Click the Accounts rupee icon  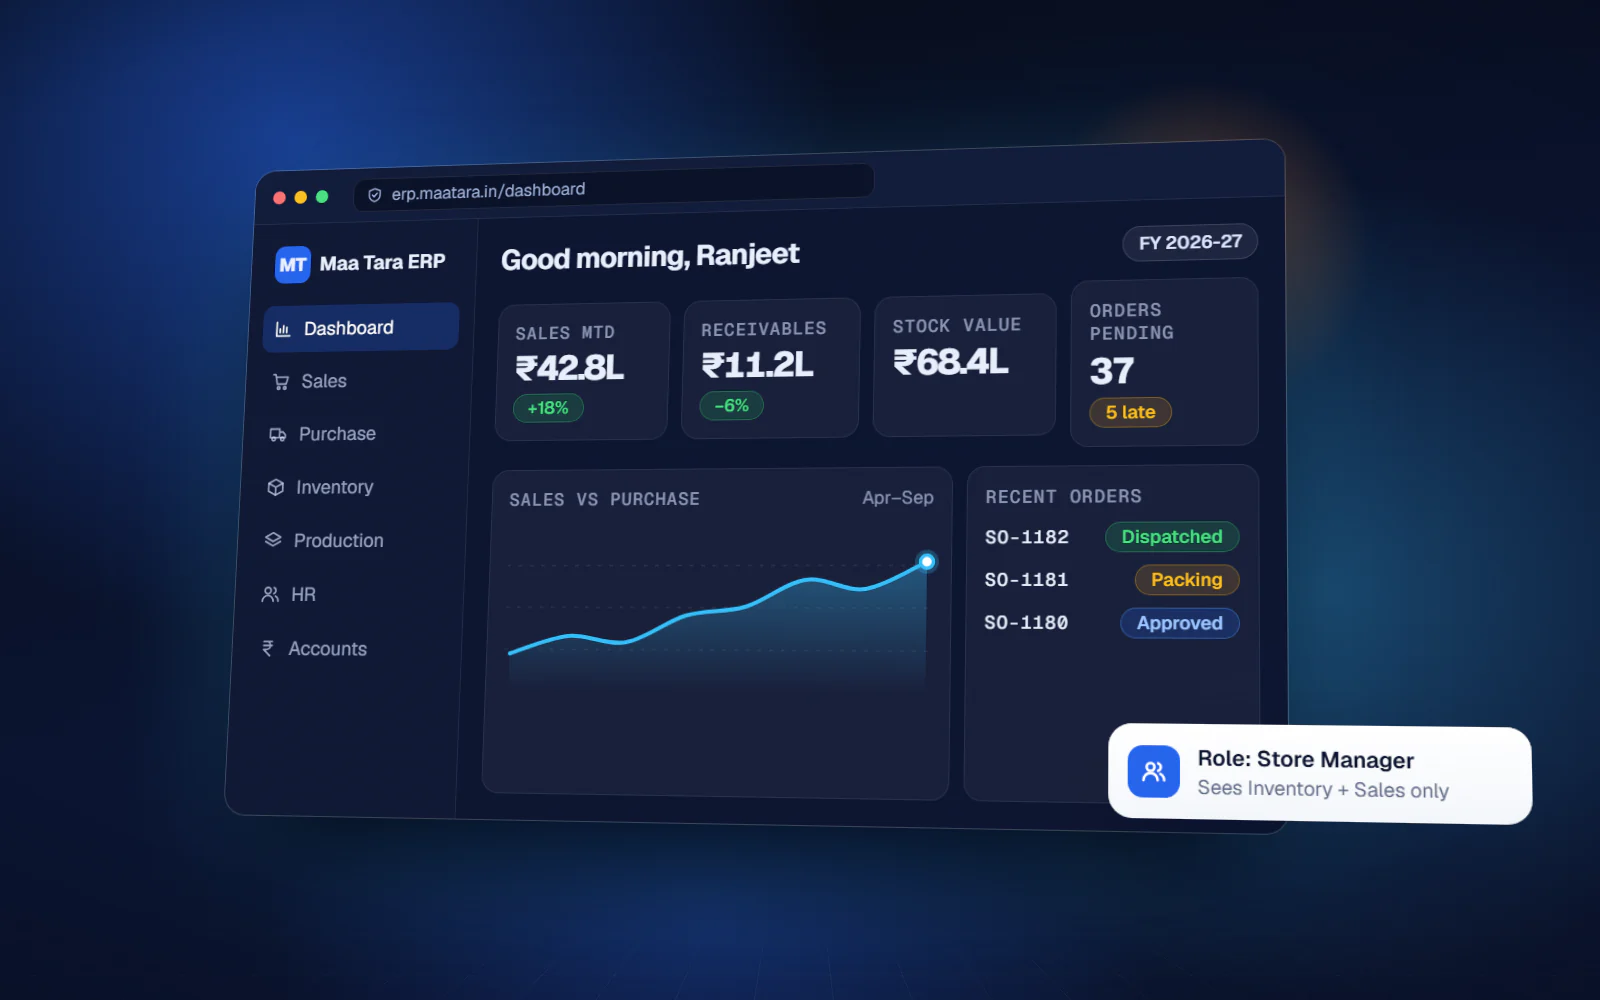click(268, 648)
